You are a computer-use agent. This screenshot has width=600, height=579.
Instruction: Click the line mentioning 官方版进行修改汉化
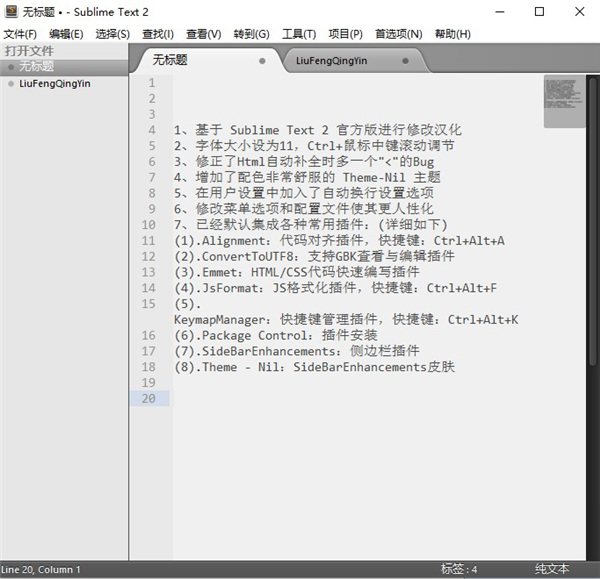point(318,130)
